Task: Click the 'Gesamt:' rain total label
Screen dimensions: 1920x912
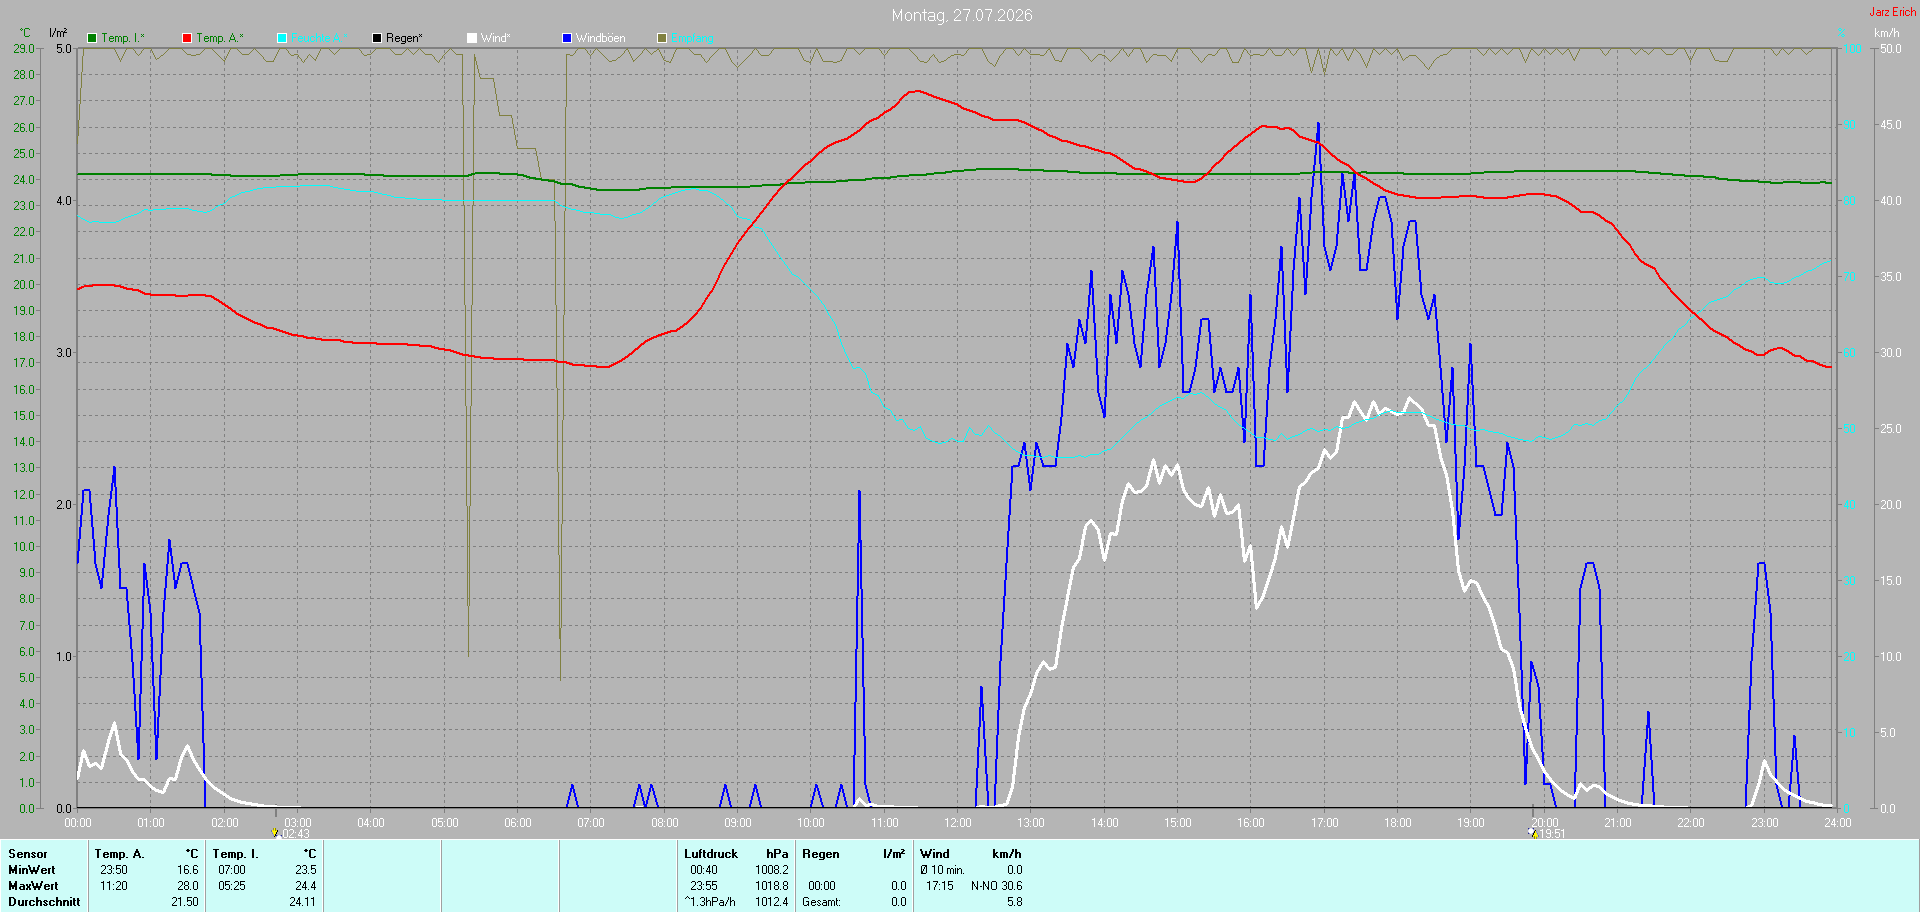Action: tap(821, 902)
